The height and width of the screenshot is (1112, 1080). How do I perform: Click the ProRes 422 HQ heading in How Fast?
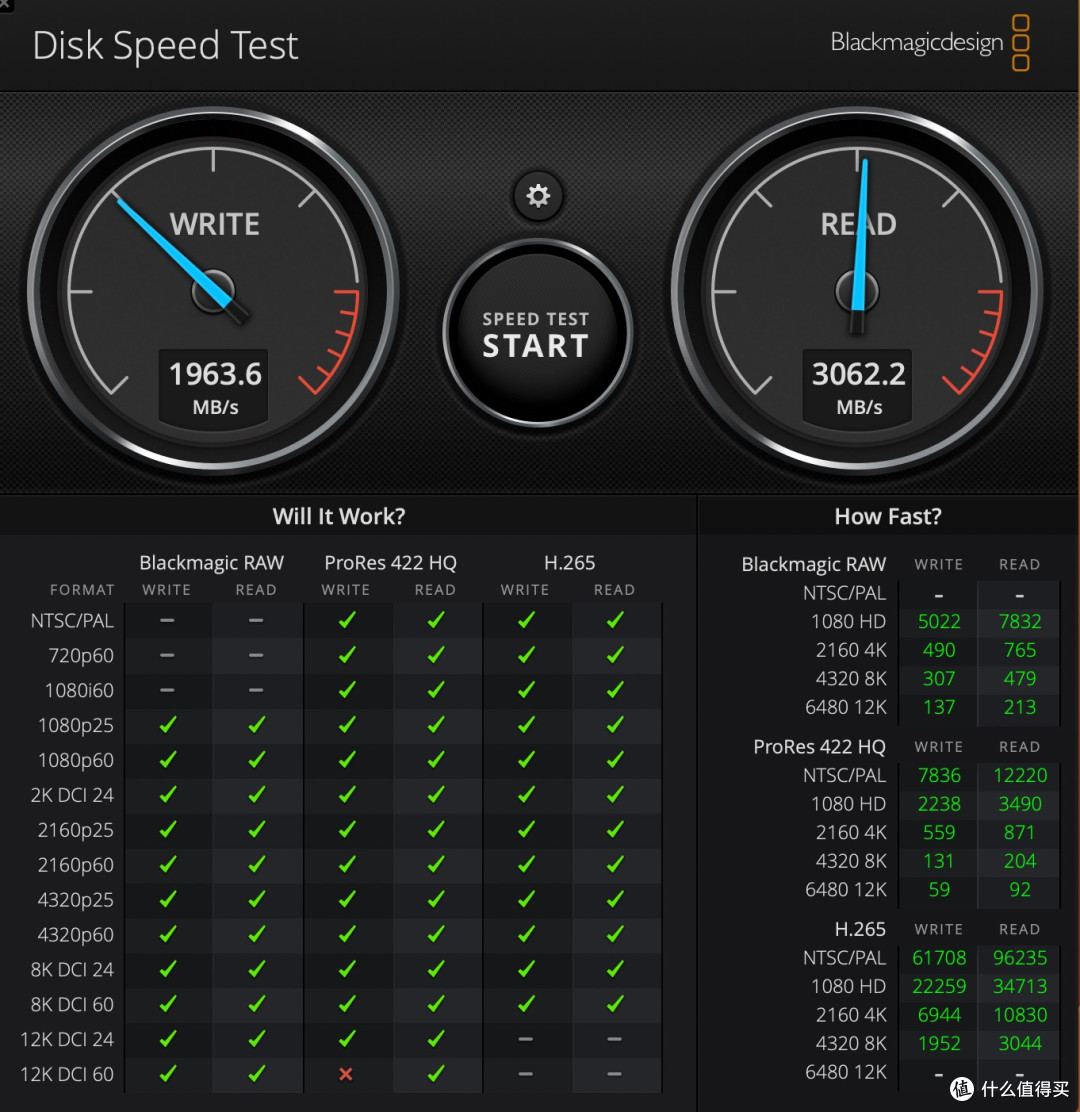tap(819, 747)
